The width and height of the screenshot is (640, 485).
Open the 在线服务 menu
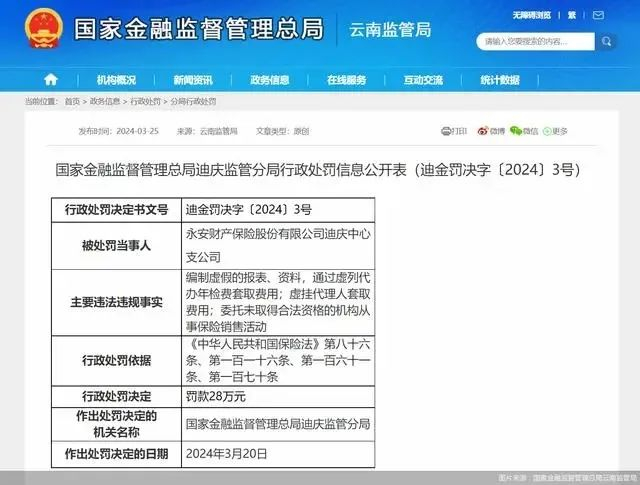[347, 80]
